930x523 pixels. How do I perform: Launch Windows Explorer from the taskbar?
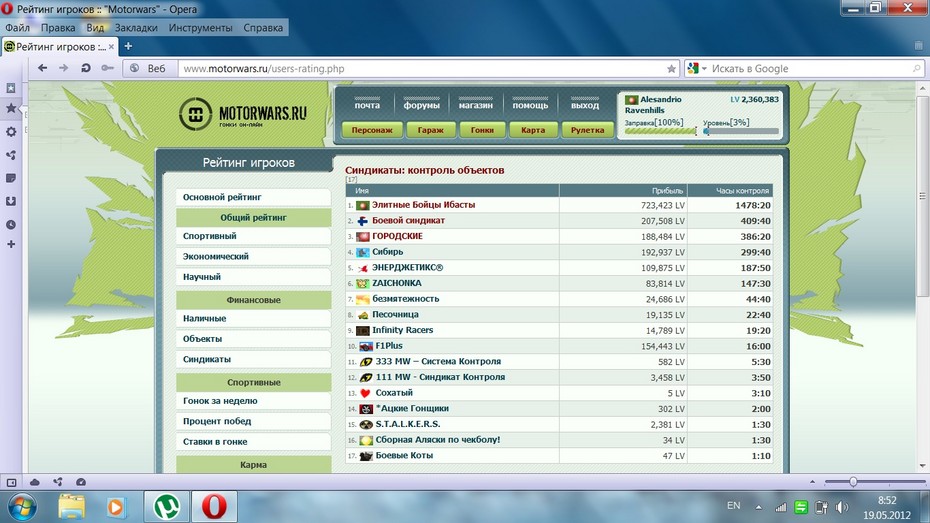click(x=72, y=507)
